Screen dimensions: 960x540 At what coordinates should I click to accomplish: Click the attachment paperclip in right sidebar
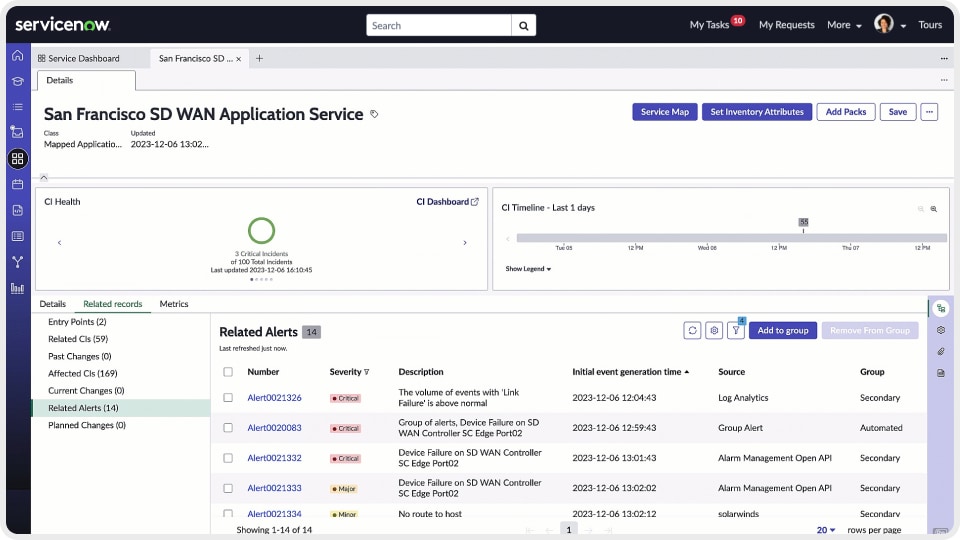940,351
